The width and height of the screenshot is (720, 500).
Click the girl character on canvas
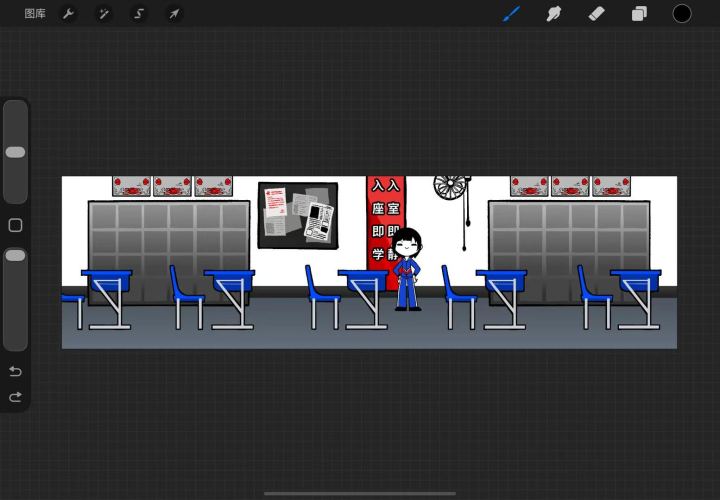407,270
